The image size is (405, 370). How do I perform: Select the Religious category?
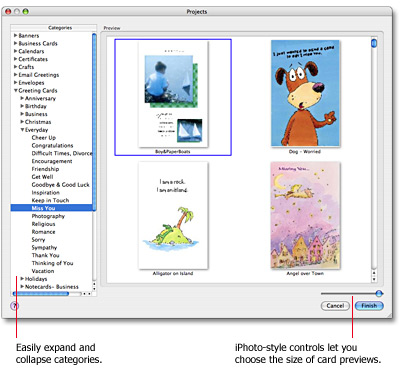(43, 224)
